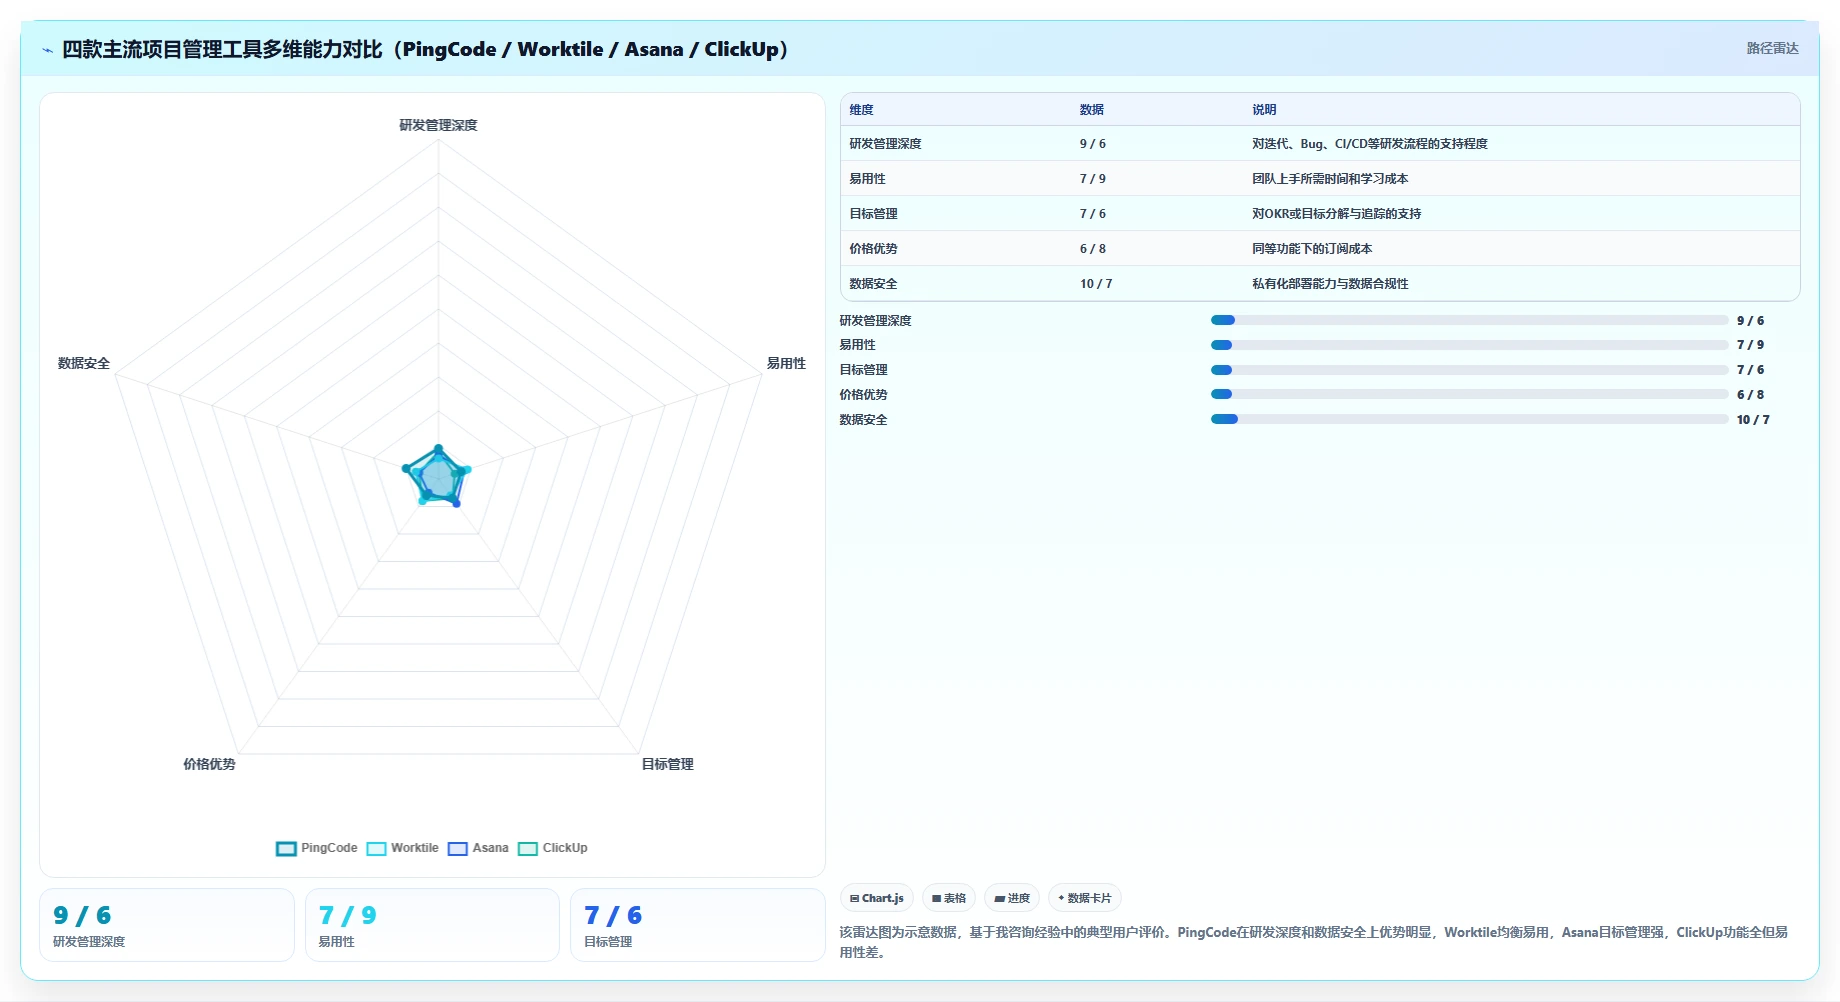The height and width of the screenshot is (1002, 1840).
Task: Click the 10 / 7 value in table
Action: pos(1096,284)
